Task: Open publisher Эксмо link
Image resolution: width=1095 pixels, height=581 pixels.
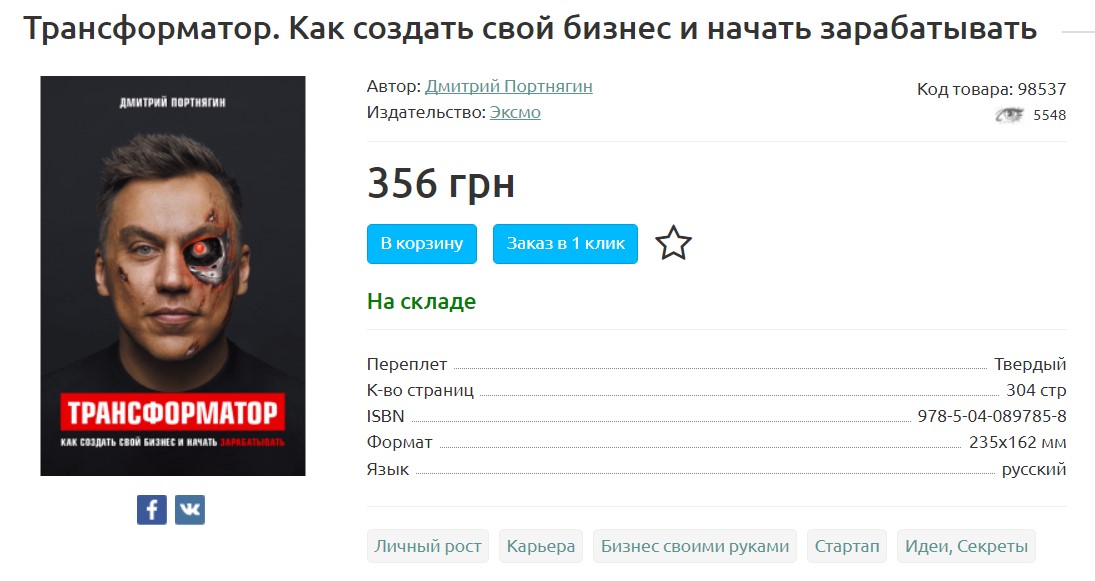Action: [515, 112]
